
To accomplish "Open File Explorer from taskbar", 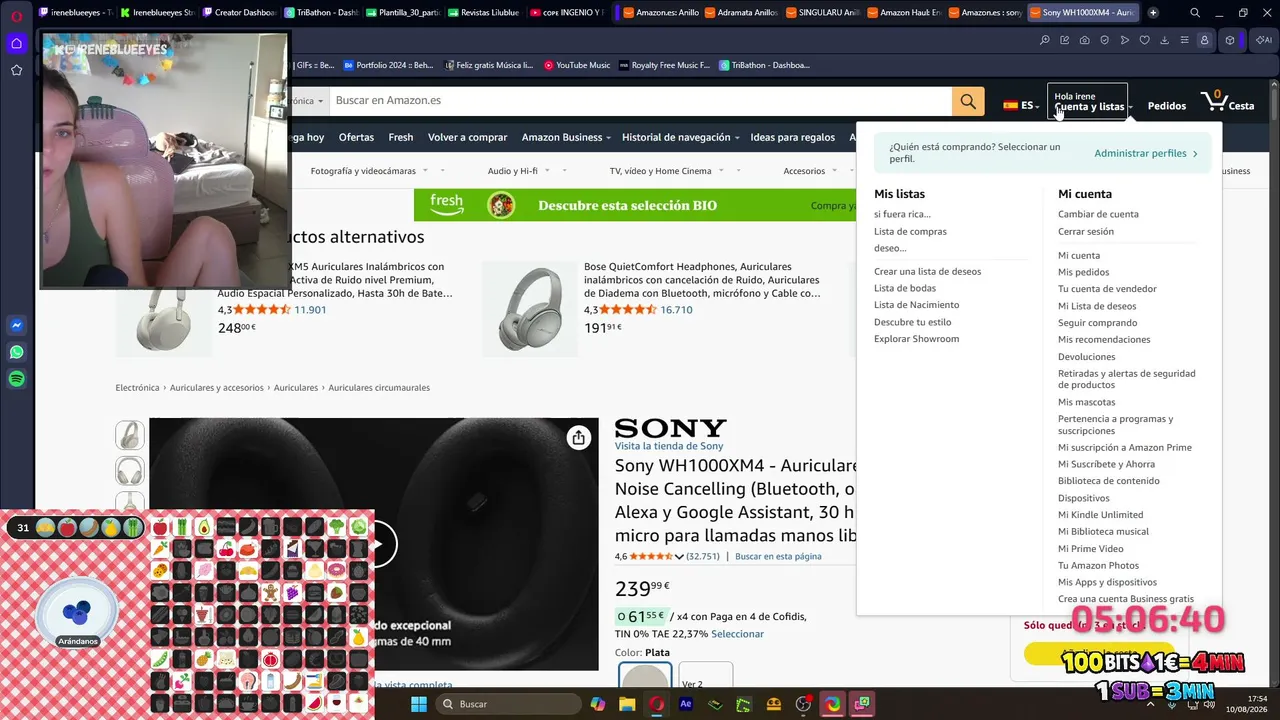I will click(627, 704).
